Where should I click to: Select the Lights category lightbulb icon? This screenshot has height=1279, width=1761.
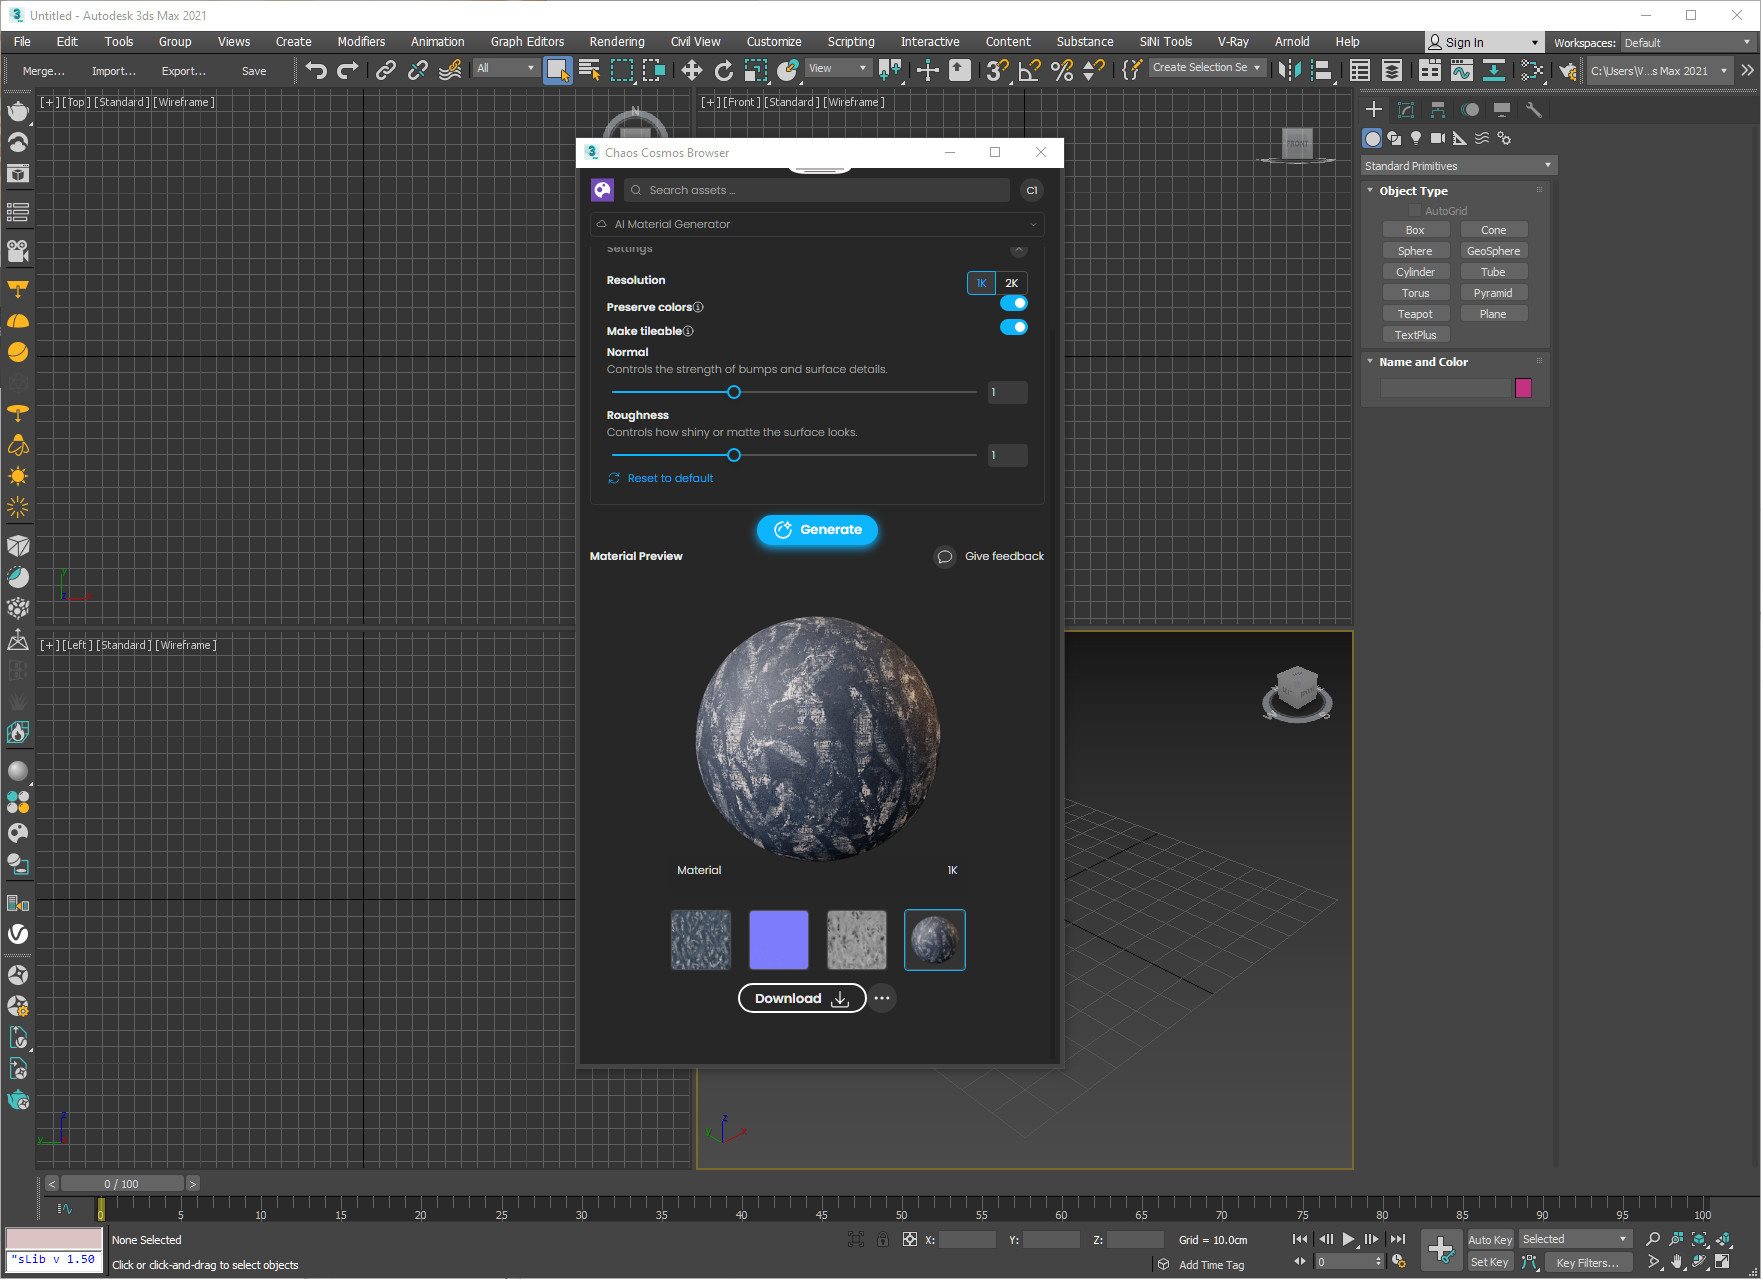coord(1416,138)
